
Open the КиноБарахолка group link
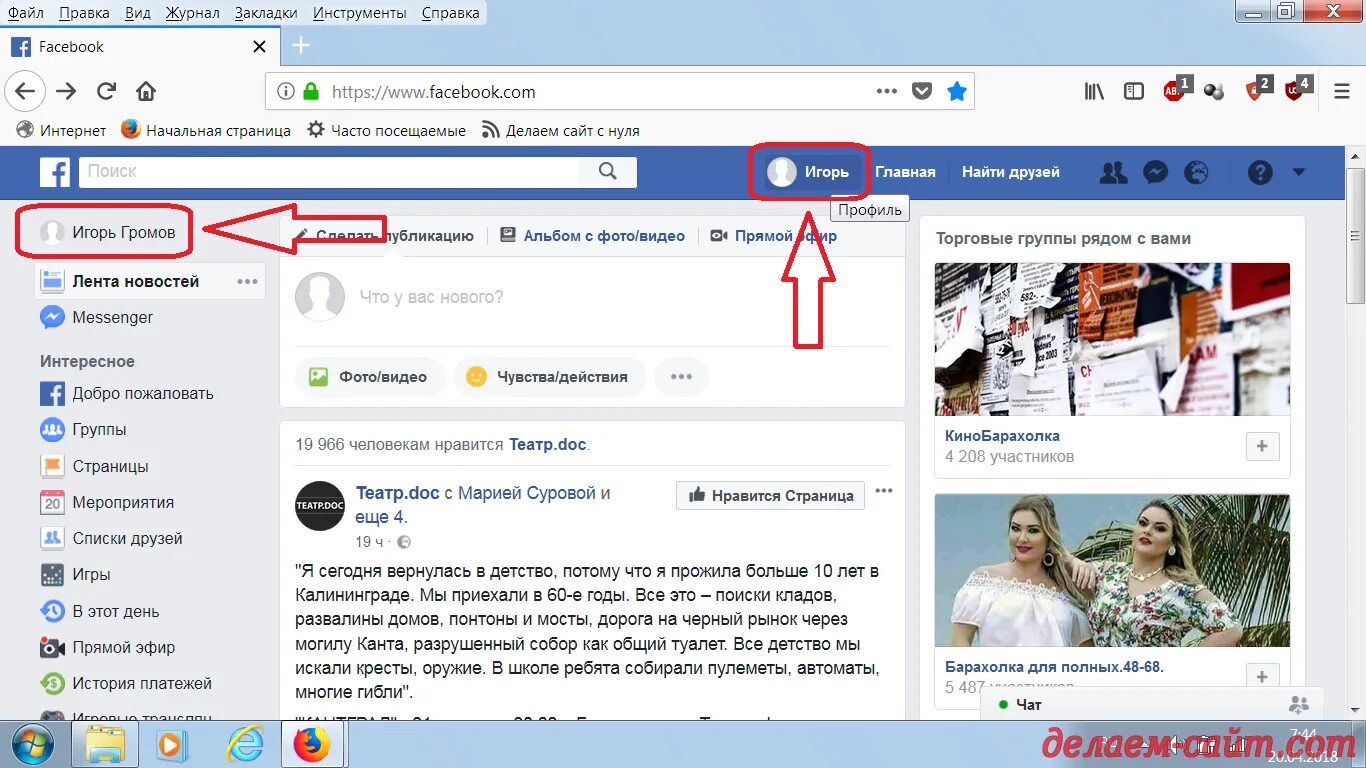(1002, 436)
